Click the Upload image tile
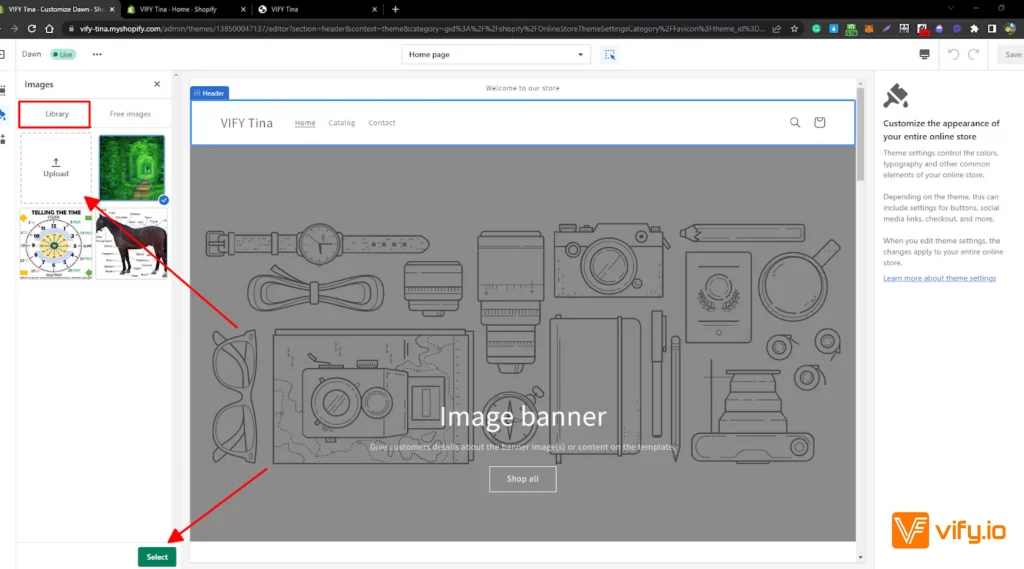 56,168
